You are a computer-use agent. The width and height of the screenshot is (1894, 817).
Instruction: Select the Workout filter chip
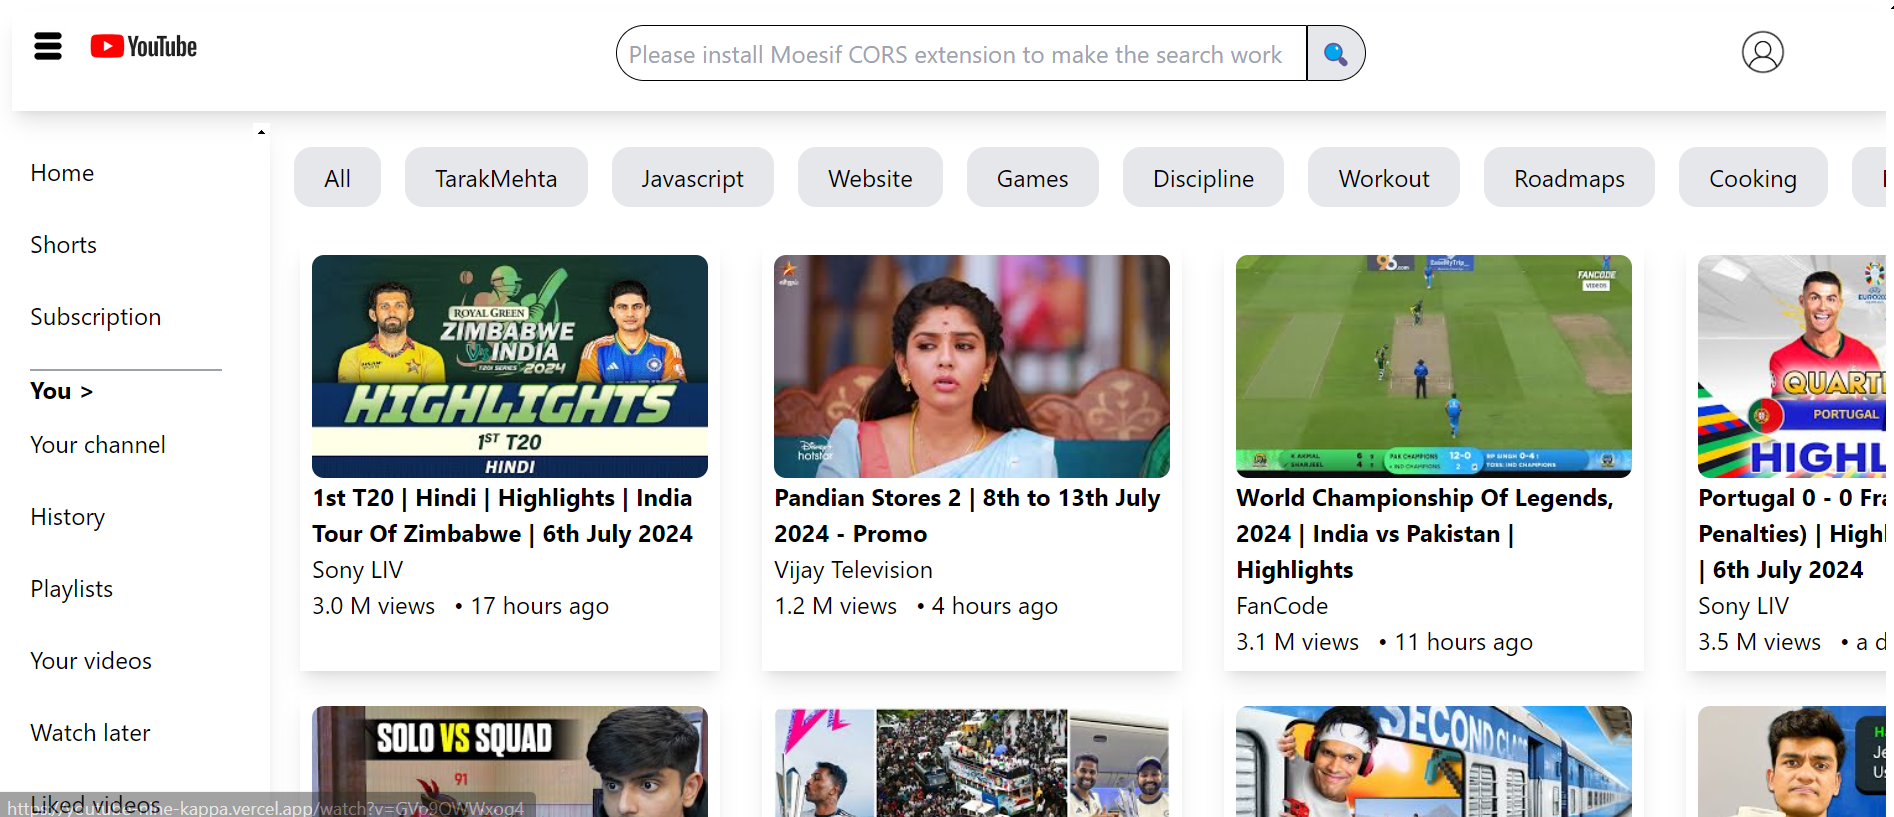click(1384, 178)
